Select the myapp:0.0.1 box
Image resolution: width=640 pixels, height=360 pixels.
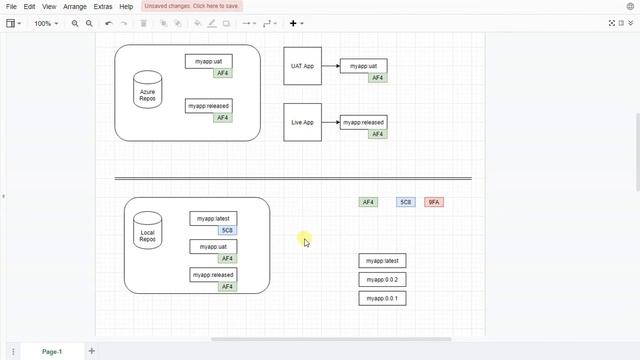[x=382, y=298]
